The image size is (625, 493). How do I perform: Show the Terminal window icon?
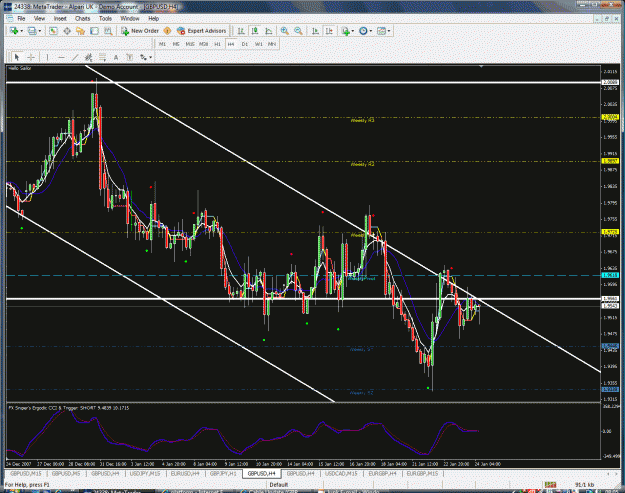click(94, 31)
